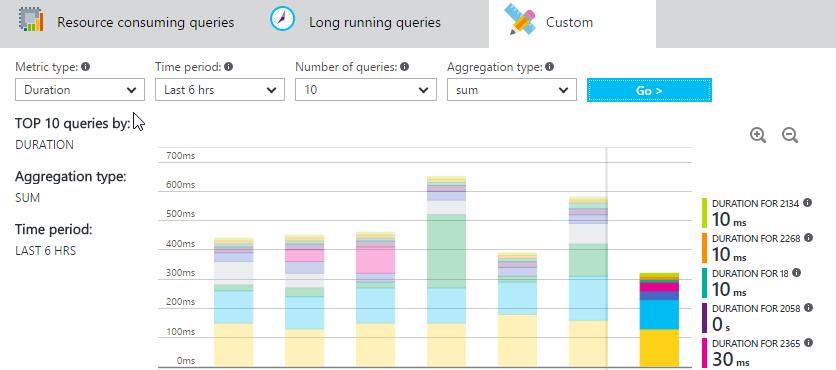Show info tooltip for Time period
This screenshot has width=836, height=370.
229,67
